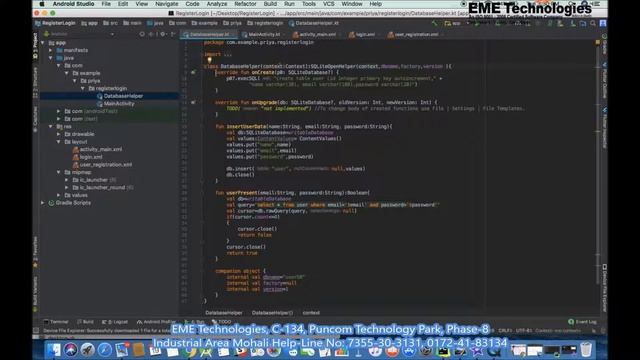Open the Android Profiler tool window
640x360 pixels.
click(156, 322)
